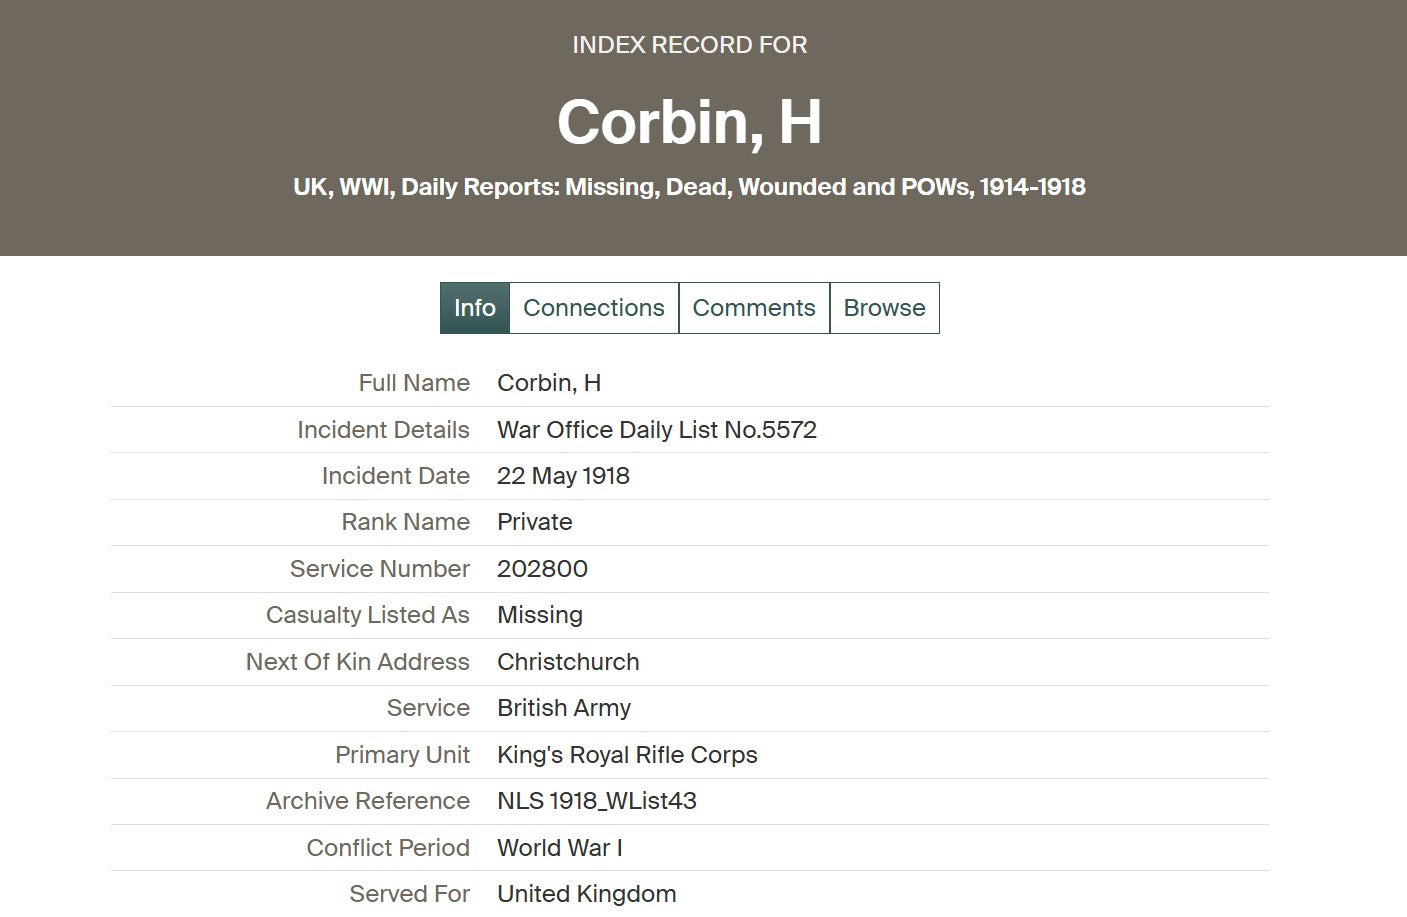Image resolution: width=1407 pixels, height=917 pixels.
Task: Click the unit King's Royal Rifle Corps
Action: tap(627, 755)
